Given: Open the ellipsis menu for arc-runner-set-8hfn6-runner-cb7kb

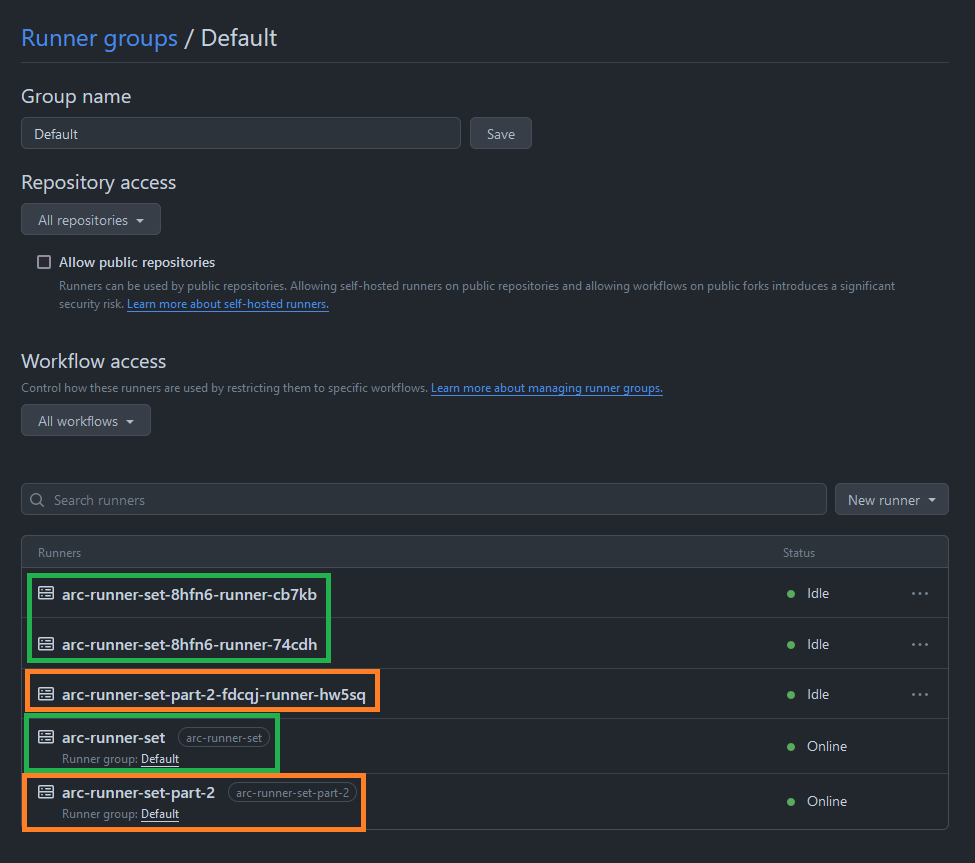Looking at the screenshot, I should click(x=920, y=592).
